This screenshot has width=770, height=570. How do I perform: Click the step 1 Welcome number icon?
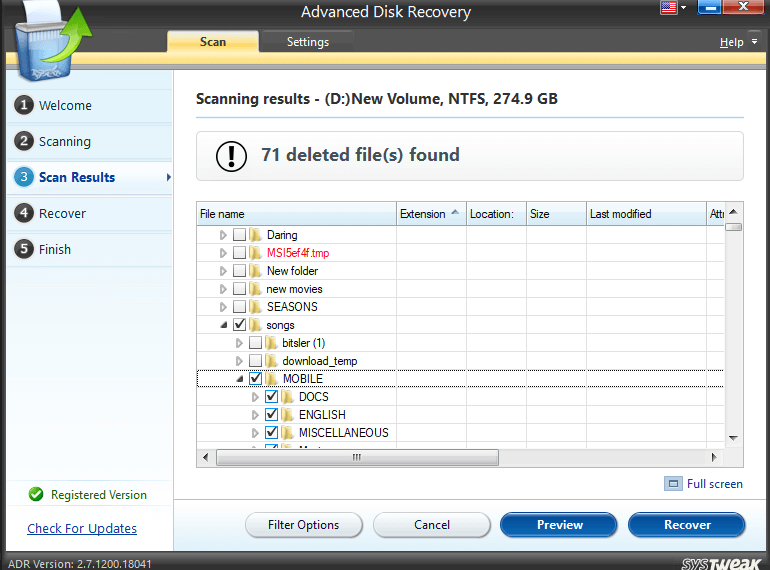point(23,106)
